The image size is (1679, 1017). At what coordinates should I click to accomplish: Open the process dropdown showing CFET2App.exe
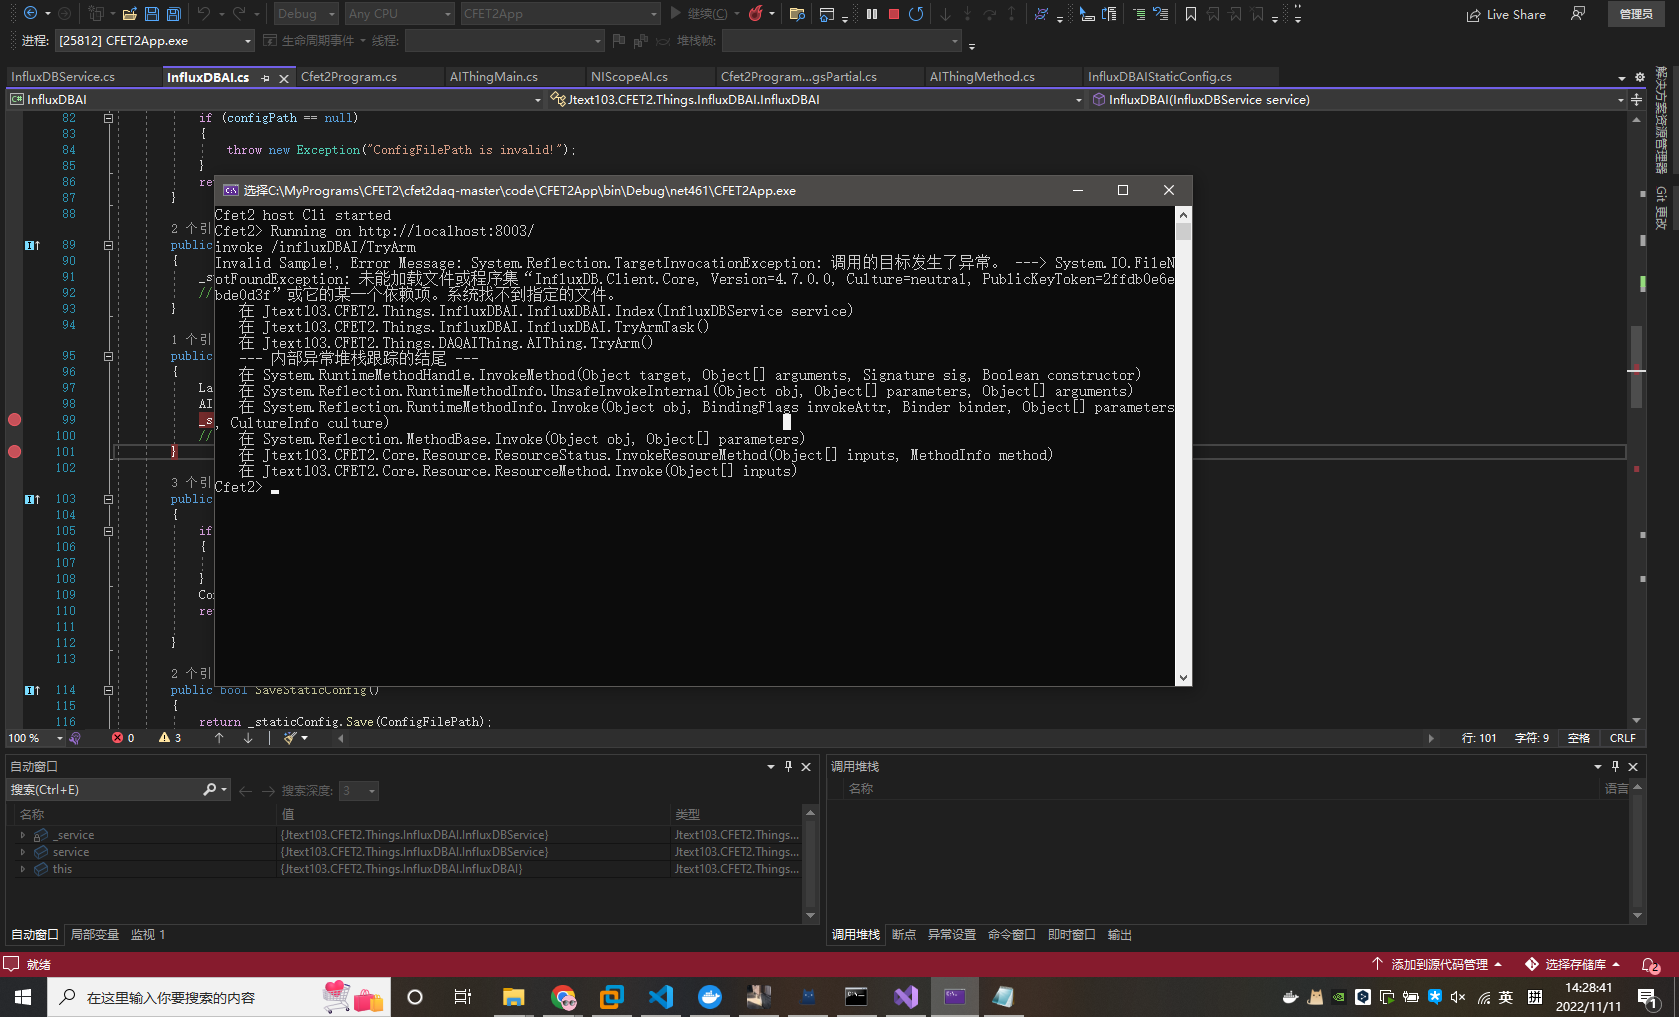pos(155,41)
